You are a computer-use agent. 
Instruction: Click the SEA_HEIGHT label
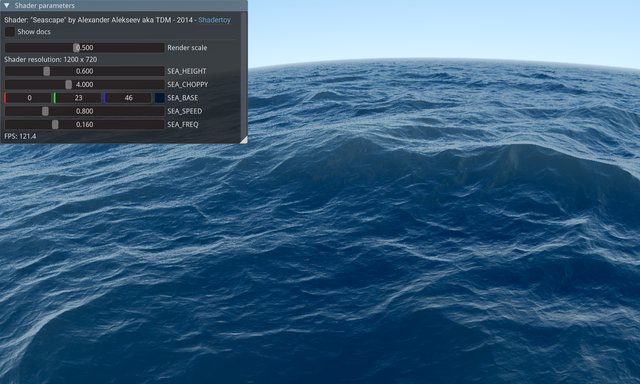(187, 71)
